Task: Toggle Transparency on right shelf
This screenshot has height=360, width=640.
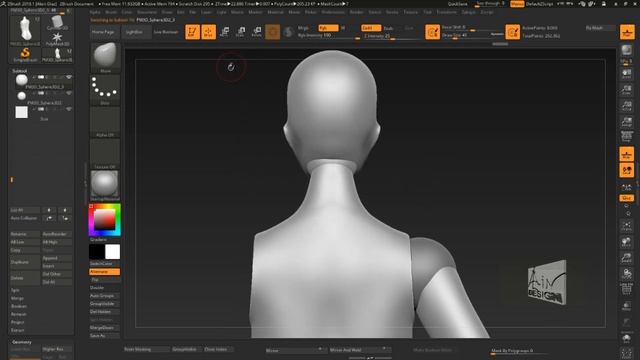Action: pos(627,306)
